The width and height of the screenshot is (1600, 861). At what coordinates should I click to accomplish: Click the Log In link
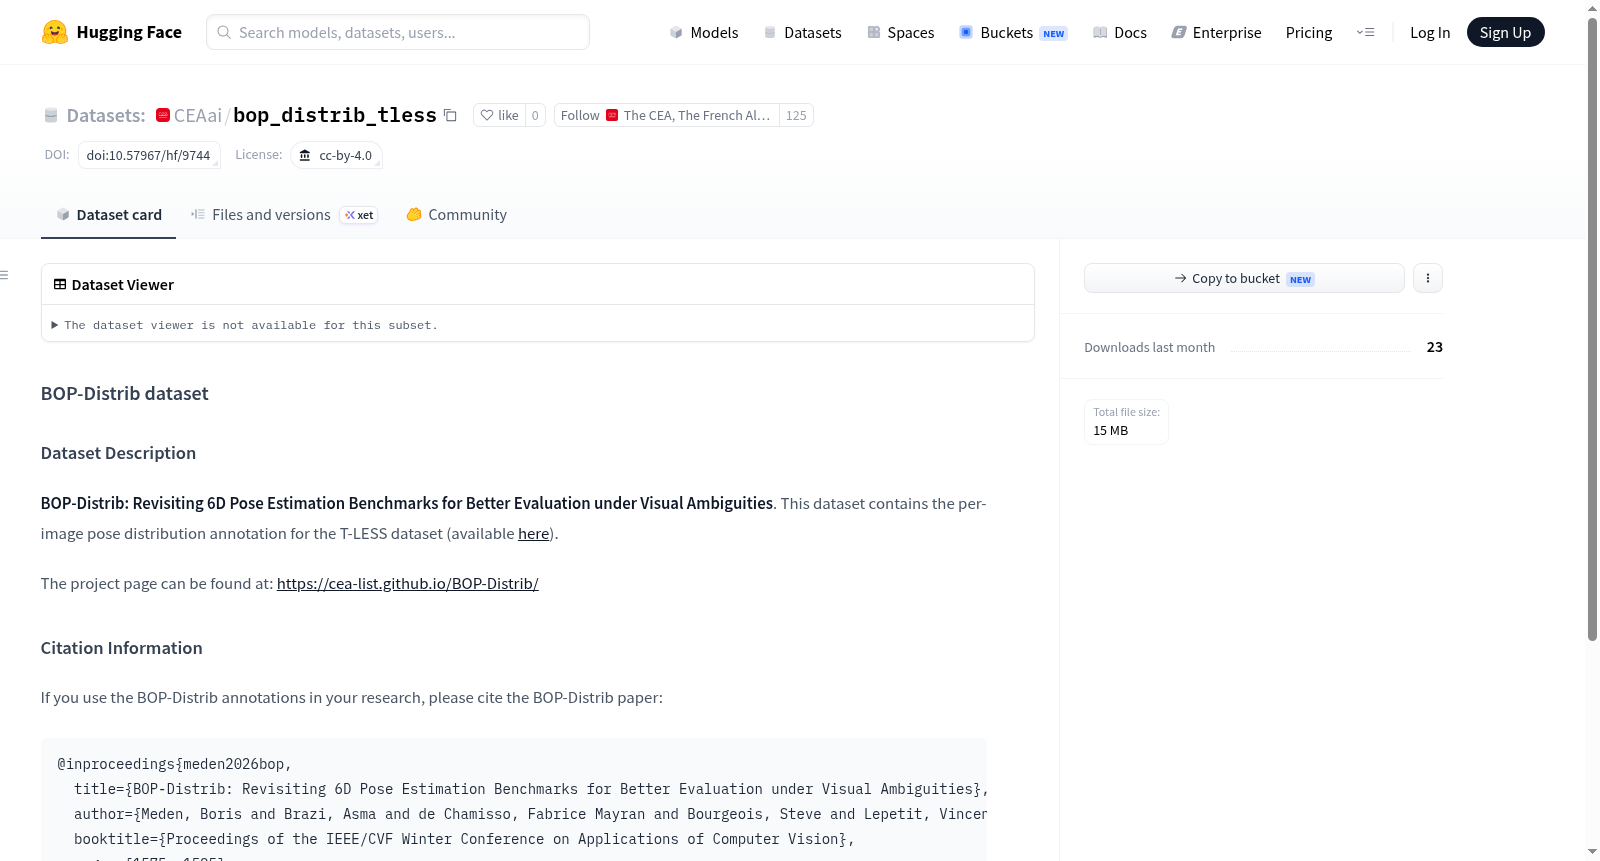click(1430, 32)
